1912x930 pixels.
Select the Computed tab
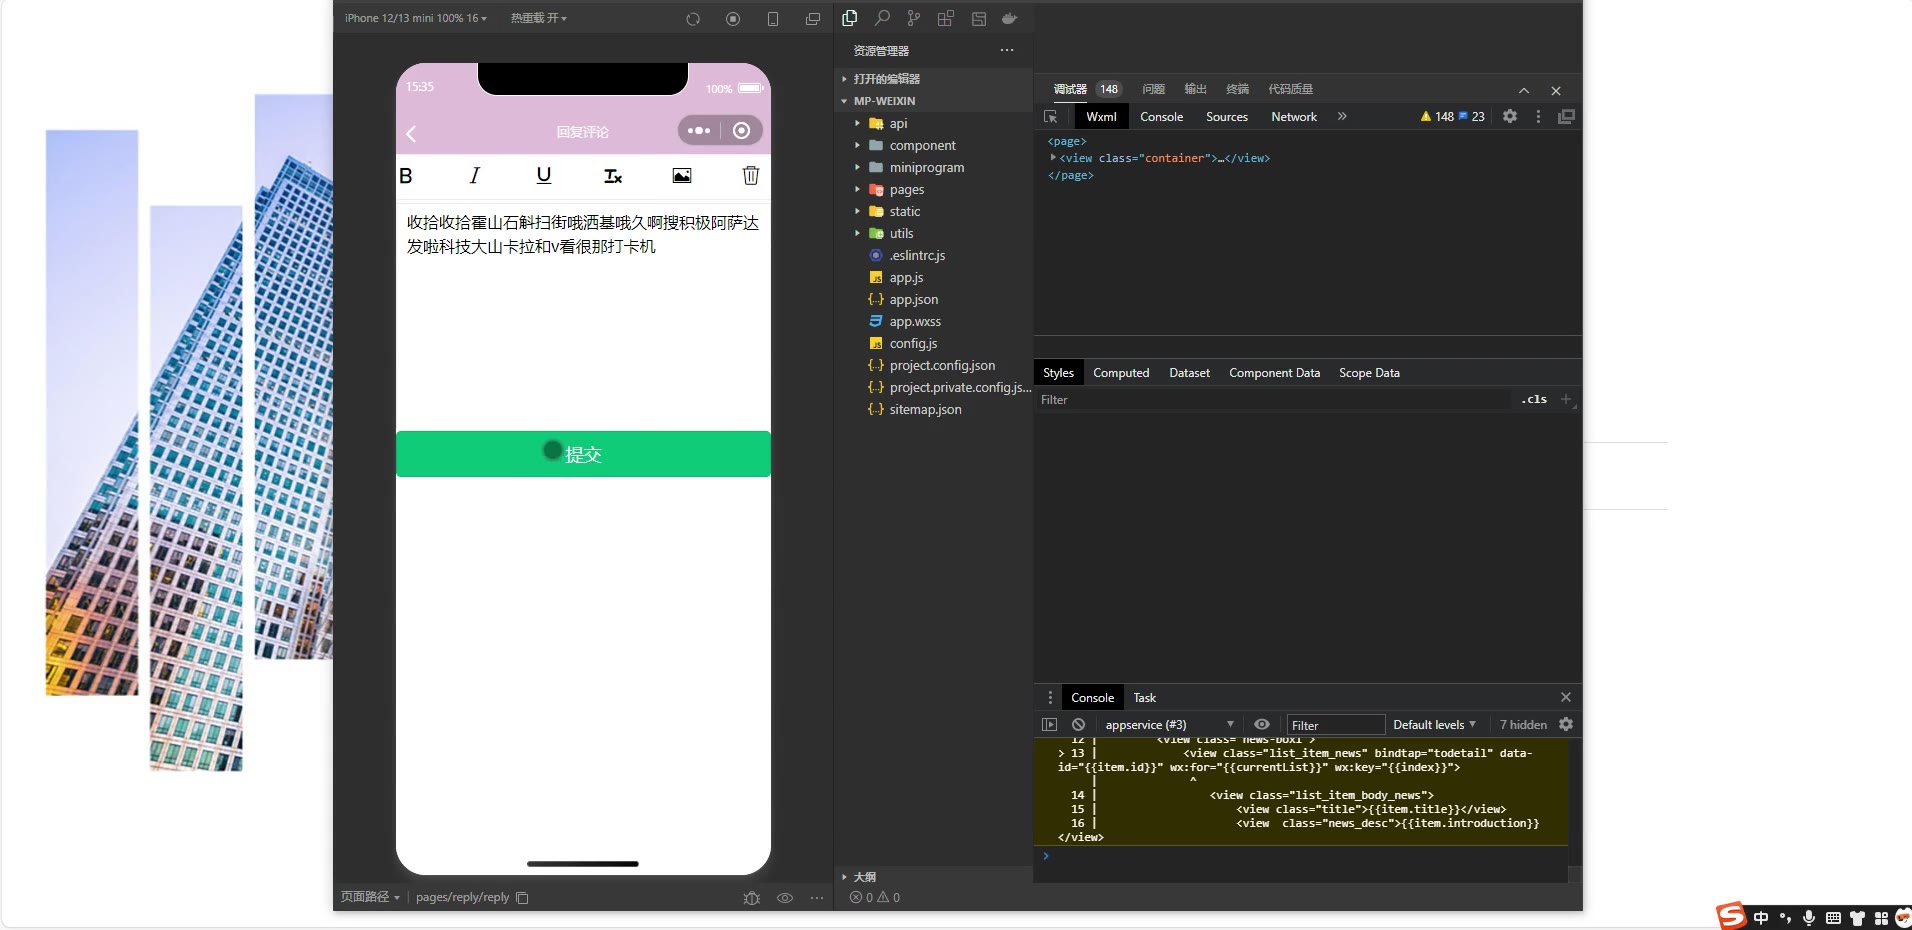point(1120,373)
